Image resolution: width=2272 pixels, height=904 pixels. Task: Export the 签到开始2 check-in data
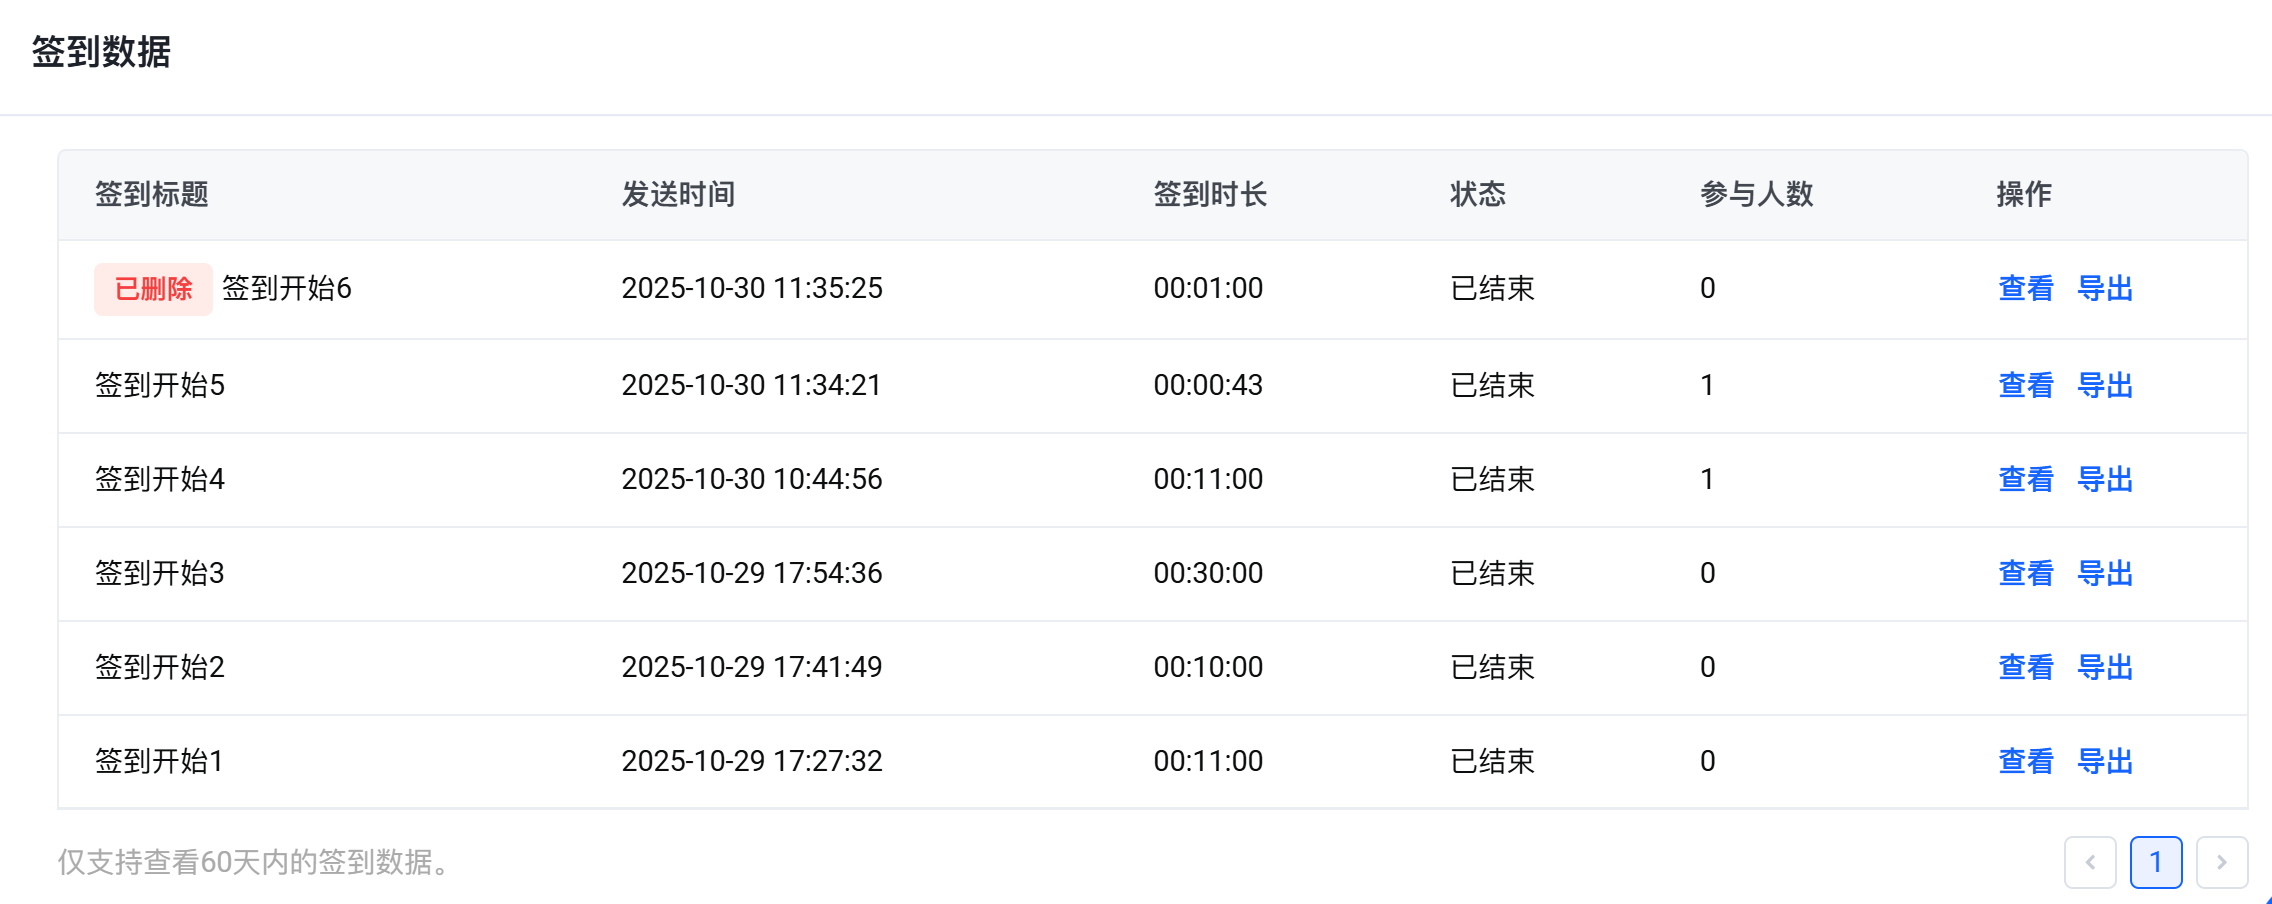pyautogui.click(x=2105, y=667)
